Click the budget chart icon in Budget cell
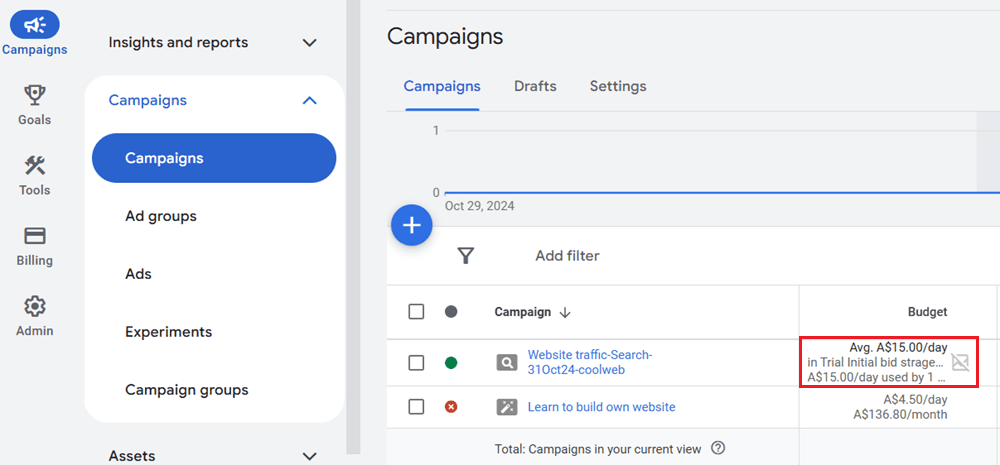1000x465 pixels. click(960, 362)
